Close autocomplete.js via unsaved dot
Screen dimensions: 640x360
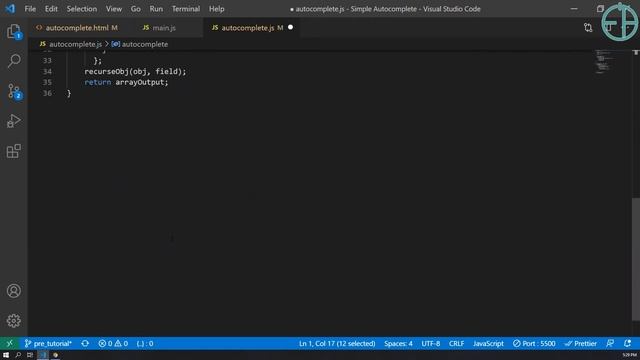[290, 27]
